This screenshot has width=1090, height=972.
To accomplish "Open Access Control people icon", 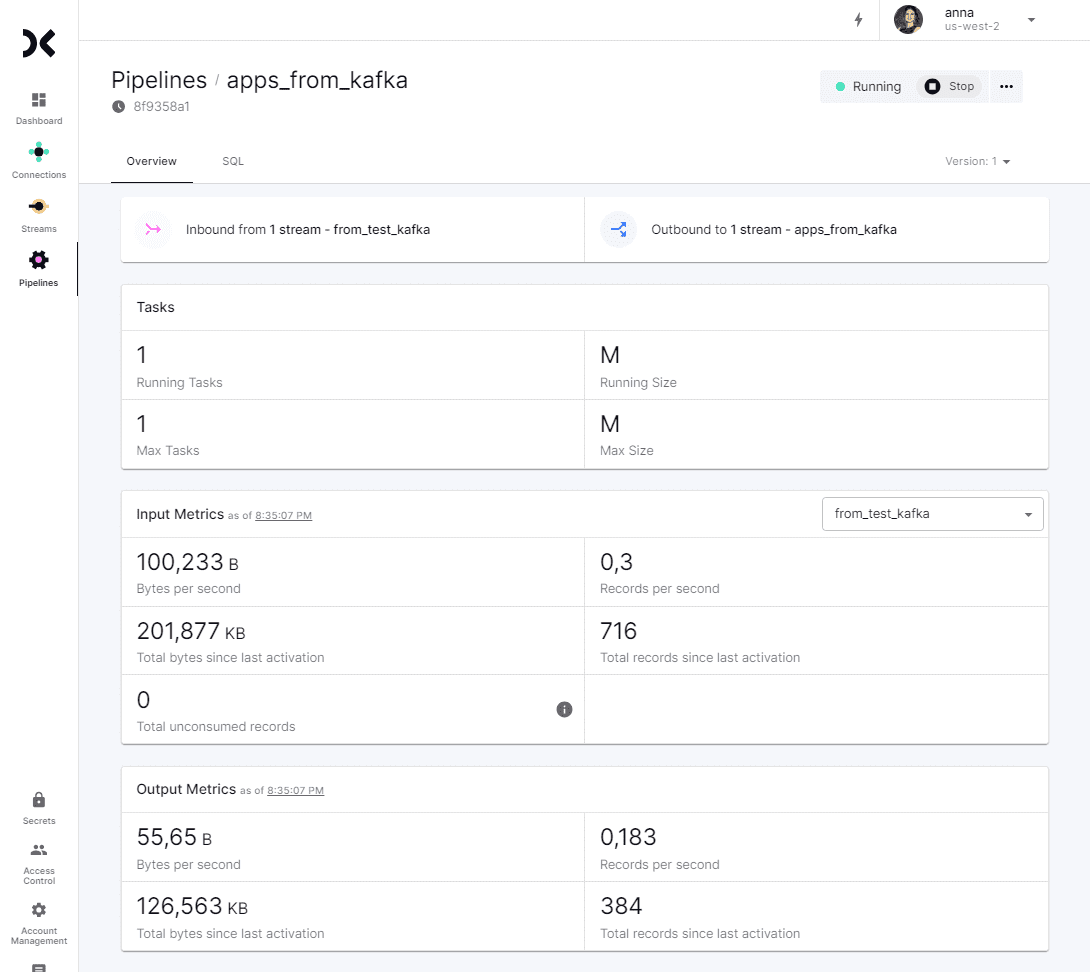I will click(x=39, y=850).
